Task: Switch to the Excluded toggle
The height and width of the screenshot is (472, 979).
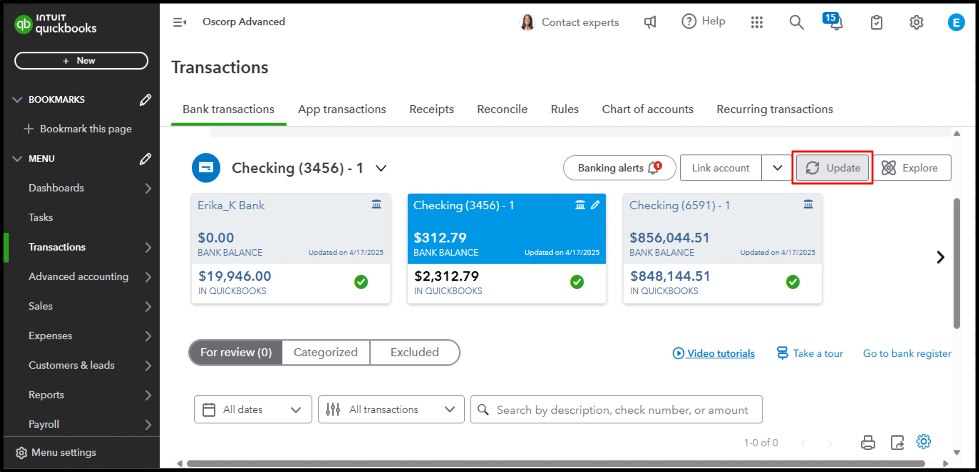Action: click(x=414, y=352)
